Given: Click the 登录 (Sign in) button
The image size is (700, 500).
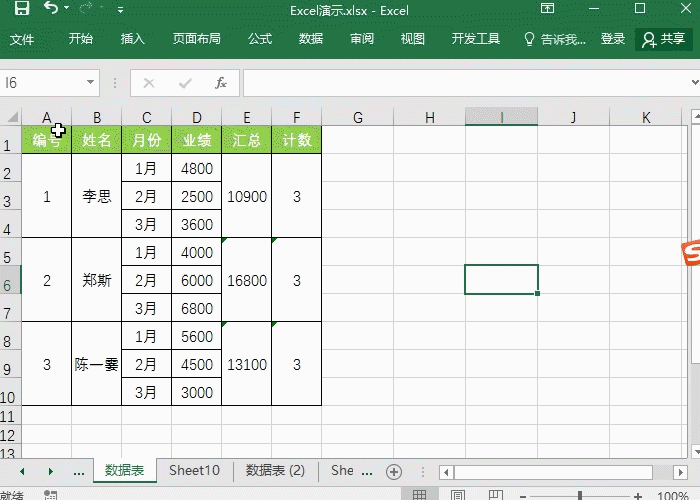Looking at the screenshot, I should [x=613, y=39].
